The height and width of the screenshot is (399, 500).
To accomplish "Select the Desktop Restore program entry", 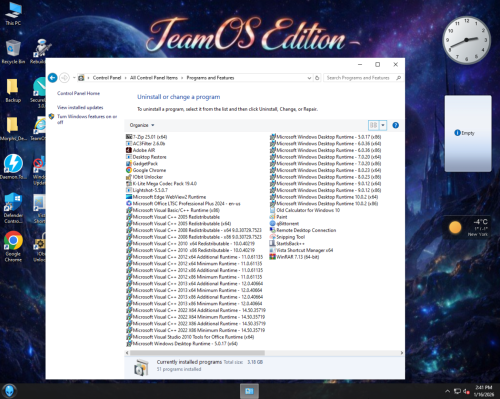I will coord(146,157).
